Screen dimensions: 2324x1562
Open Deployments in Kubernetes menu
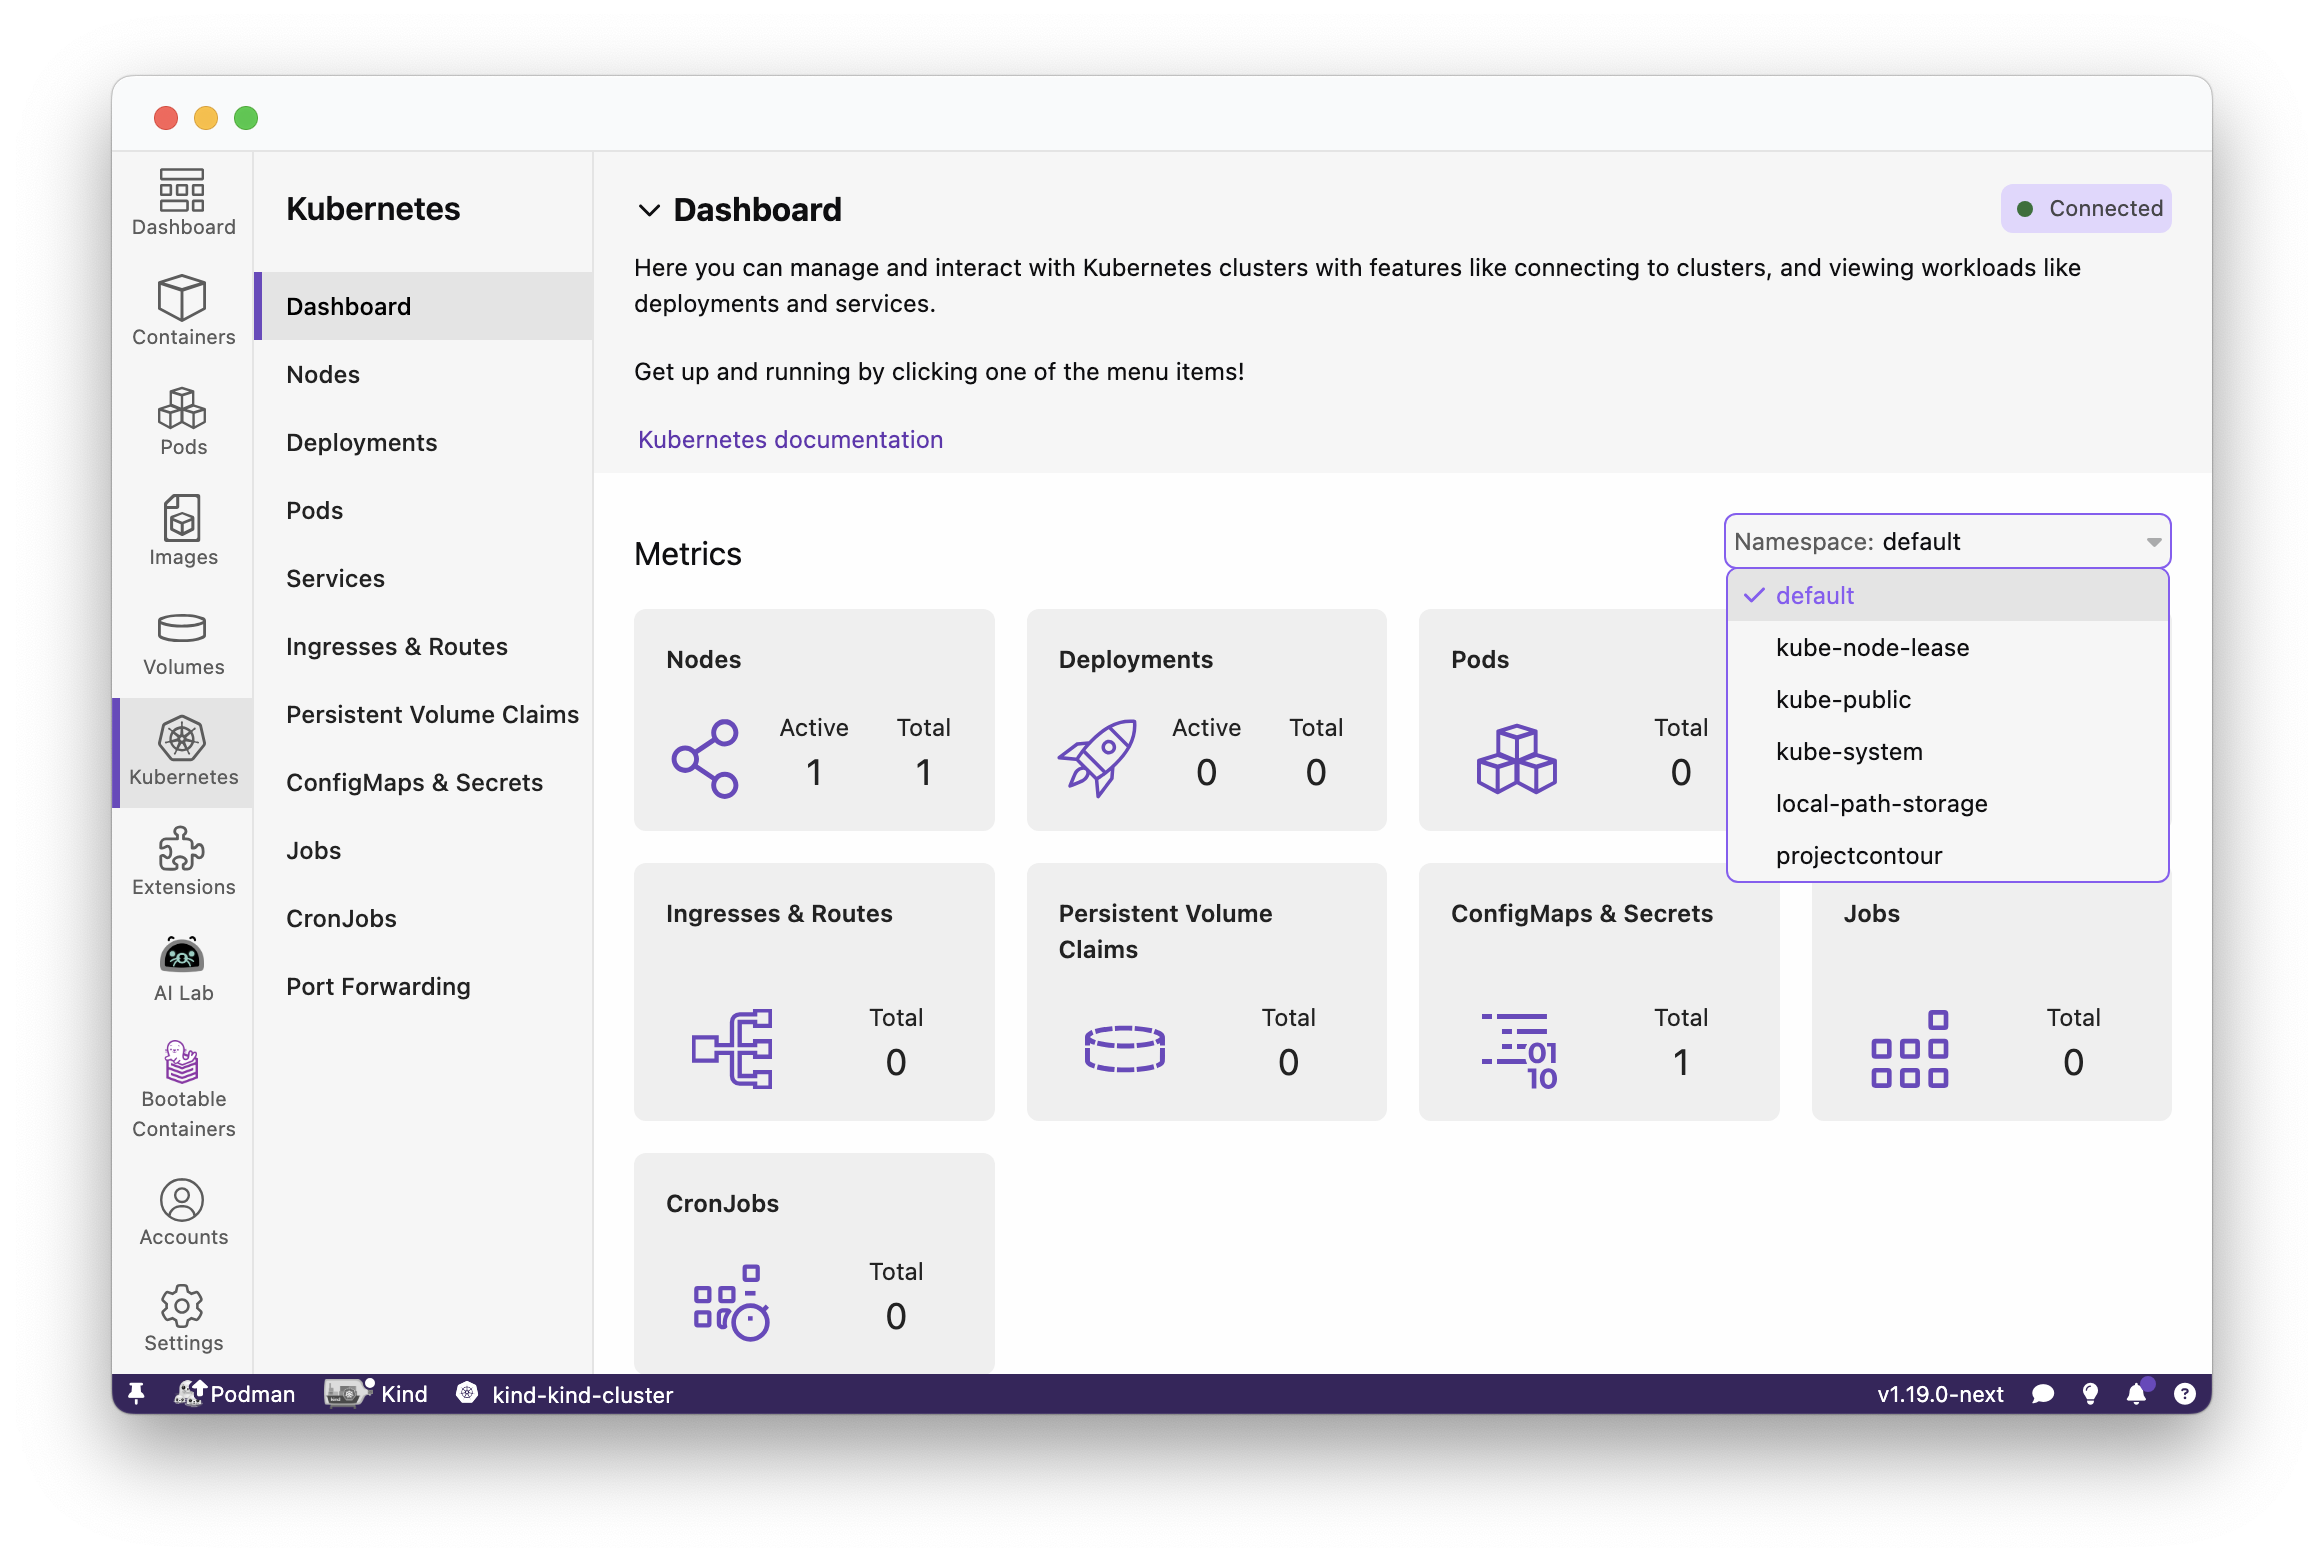click(x=361, y=443)
